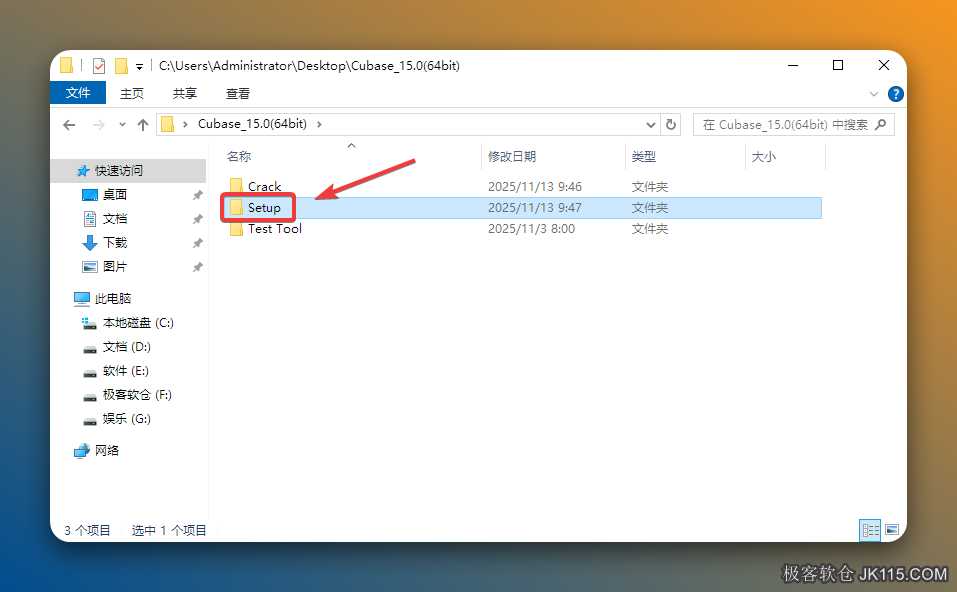Viewport: 957px width, 592px height.
Task: Select 网络 in the navigation pane
Action: (107, 450)
